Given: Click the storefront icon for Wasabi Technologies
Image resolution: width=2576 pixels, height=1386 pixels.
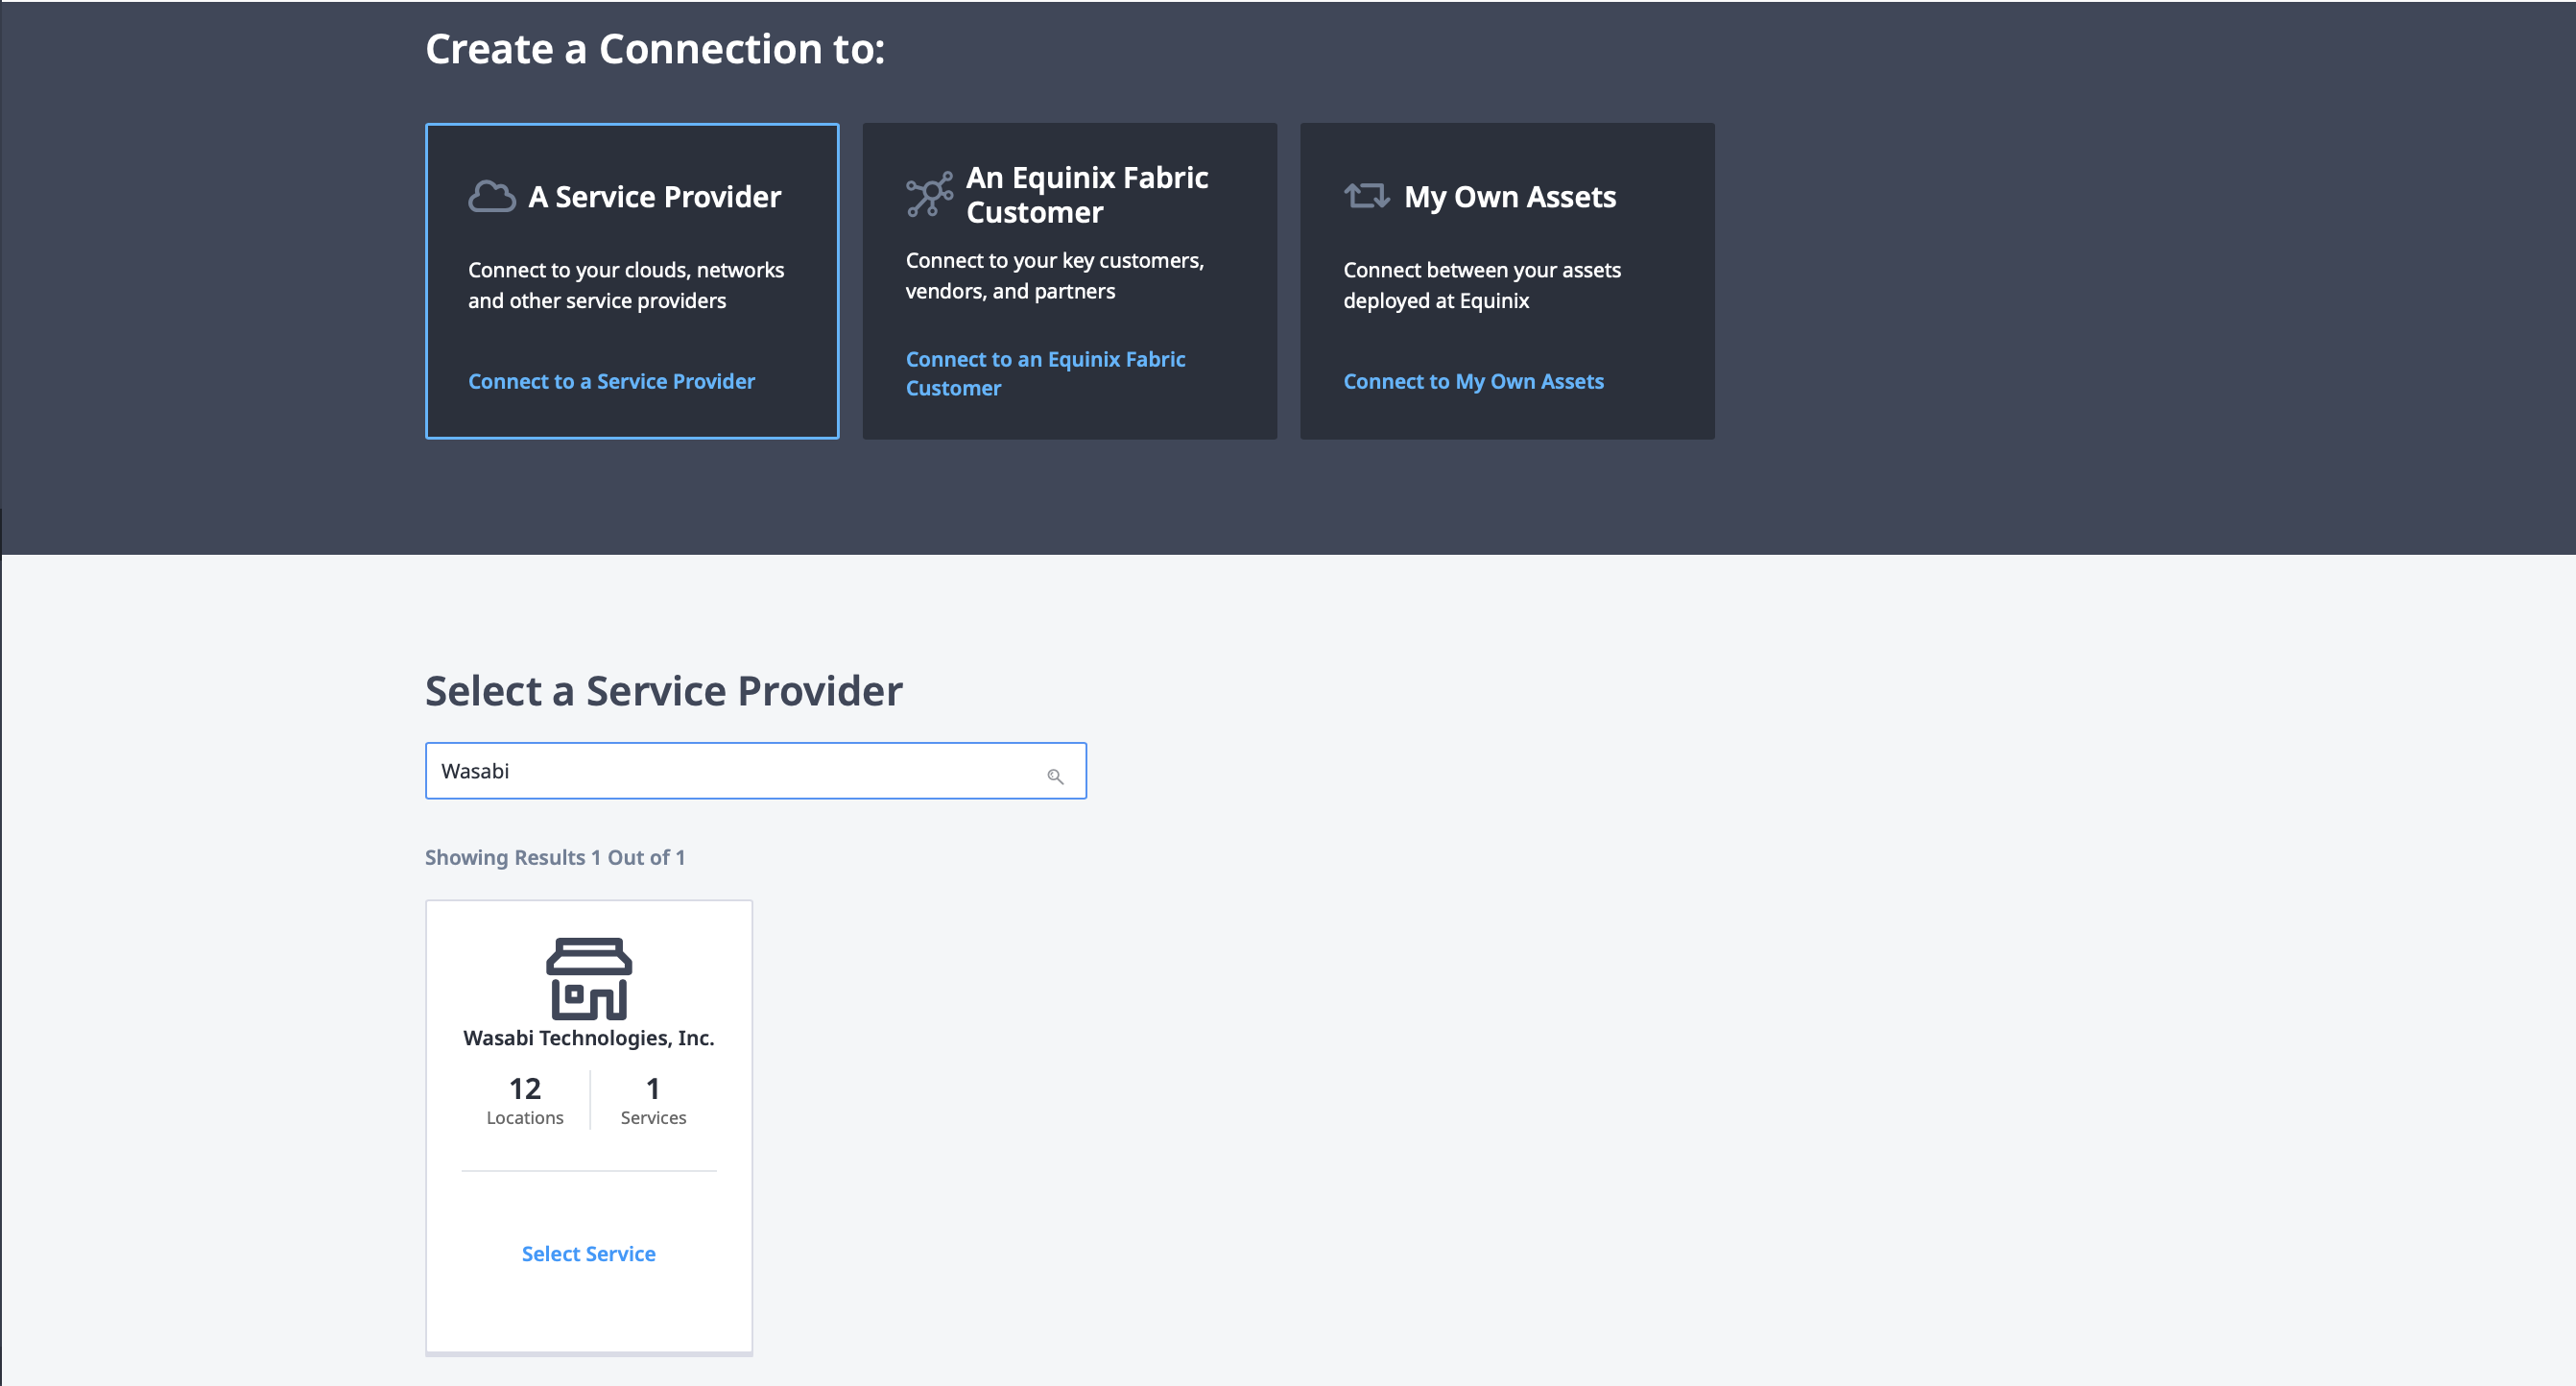Looking at the screenshot, I should coord(589,978).
